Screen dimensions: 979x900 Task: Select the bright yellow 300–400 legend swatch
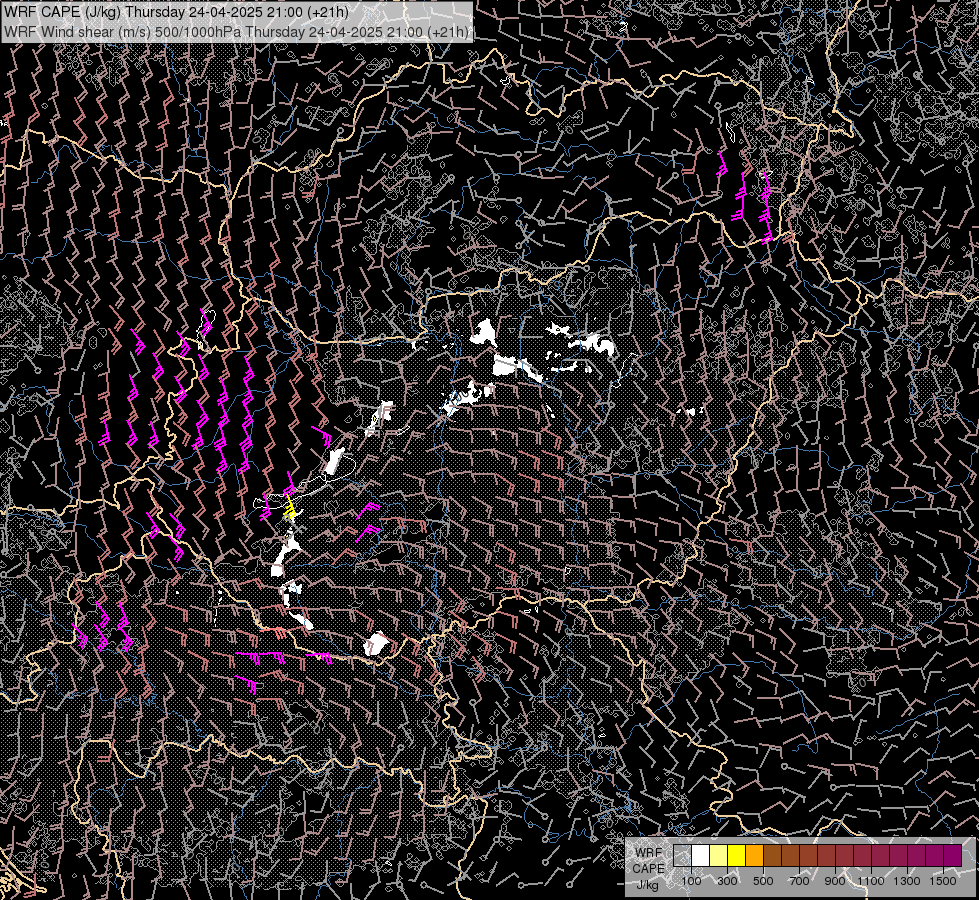coord(737,855)
